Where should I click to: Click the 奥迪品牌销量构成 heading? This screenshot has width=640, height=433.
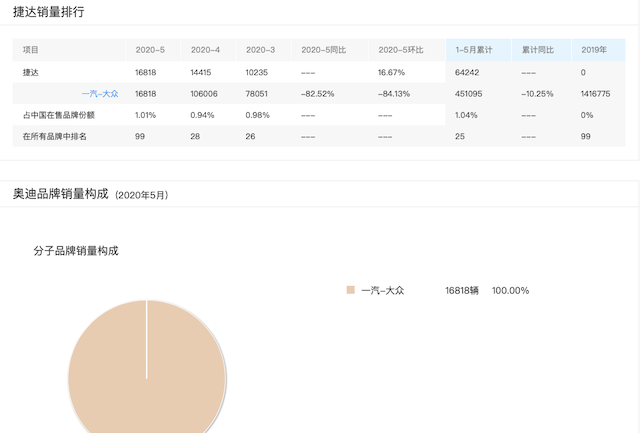pos(60,193)
